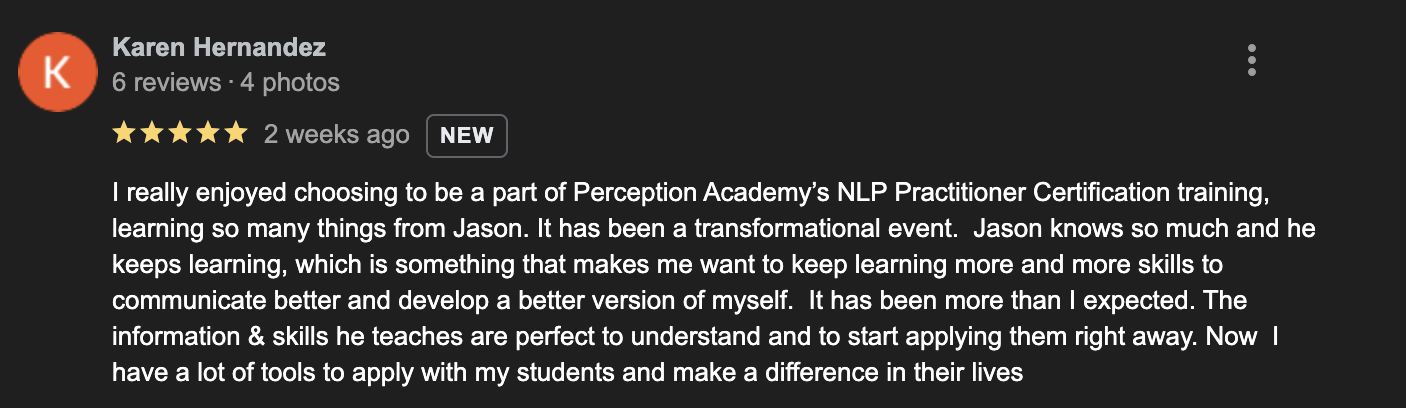Click the third rating star

[179, 134]
